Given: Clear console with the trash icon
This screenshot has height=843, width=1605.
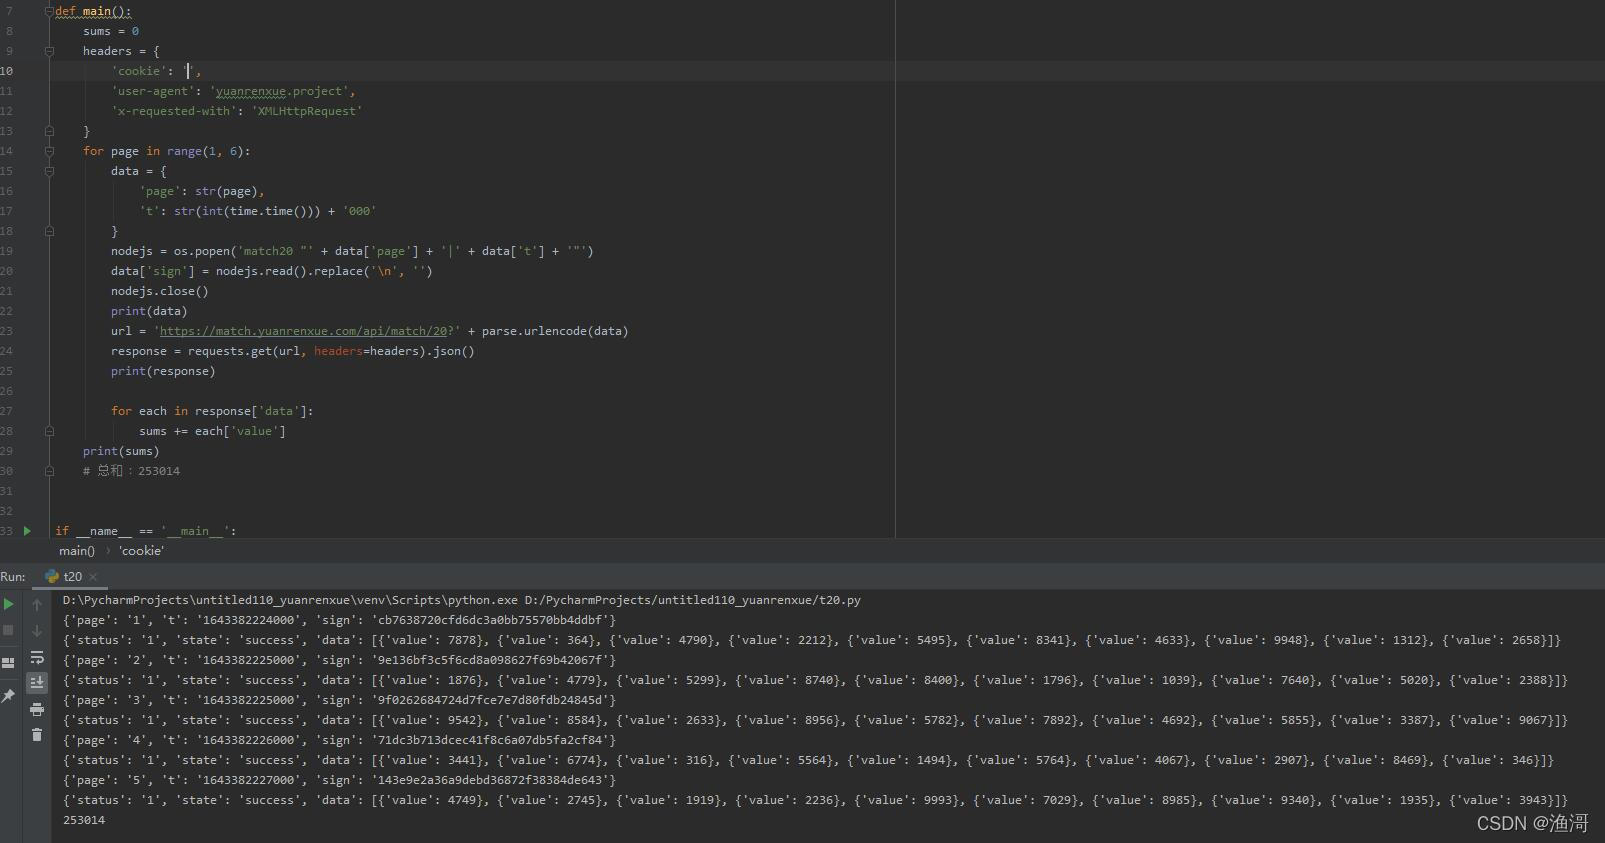Looking at the screenshot, I should point(37,735).
